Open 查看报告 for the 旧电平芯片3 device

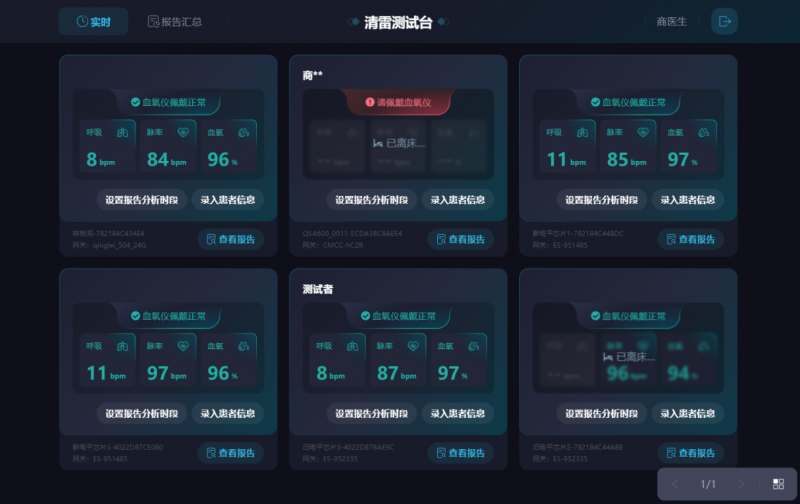click(x=460, y=453)
